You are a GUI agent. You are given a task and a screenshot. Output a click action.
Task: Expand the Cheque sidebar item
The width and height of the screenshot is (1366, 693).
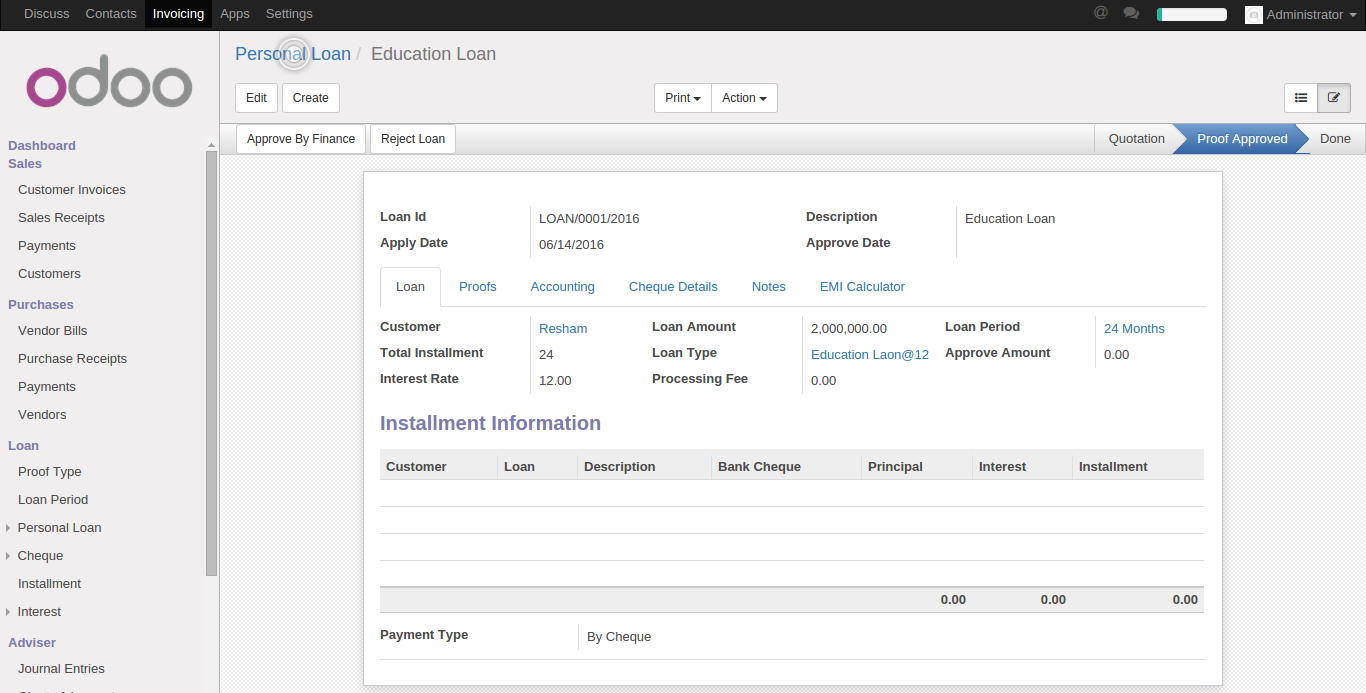(40, 555)
